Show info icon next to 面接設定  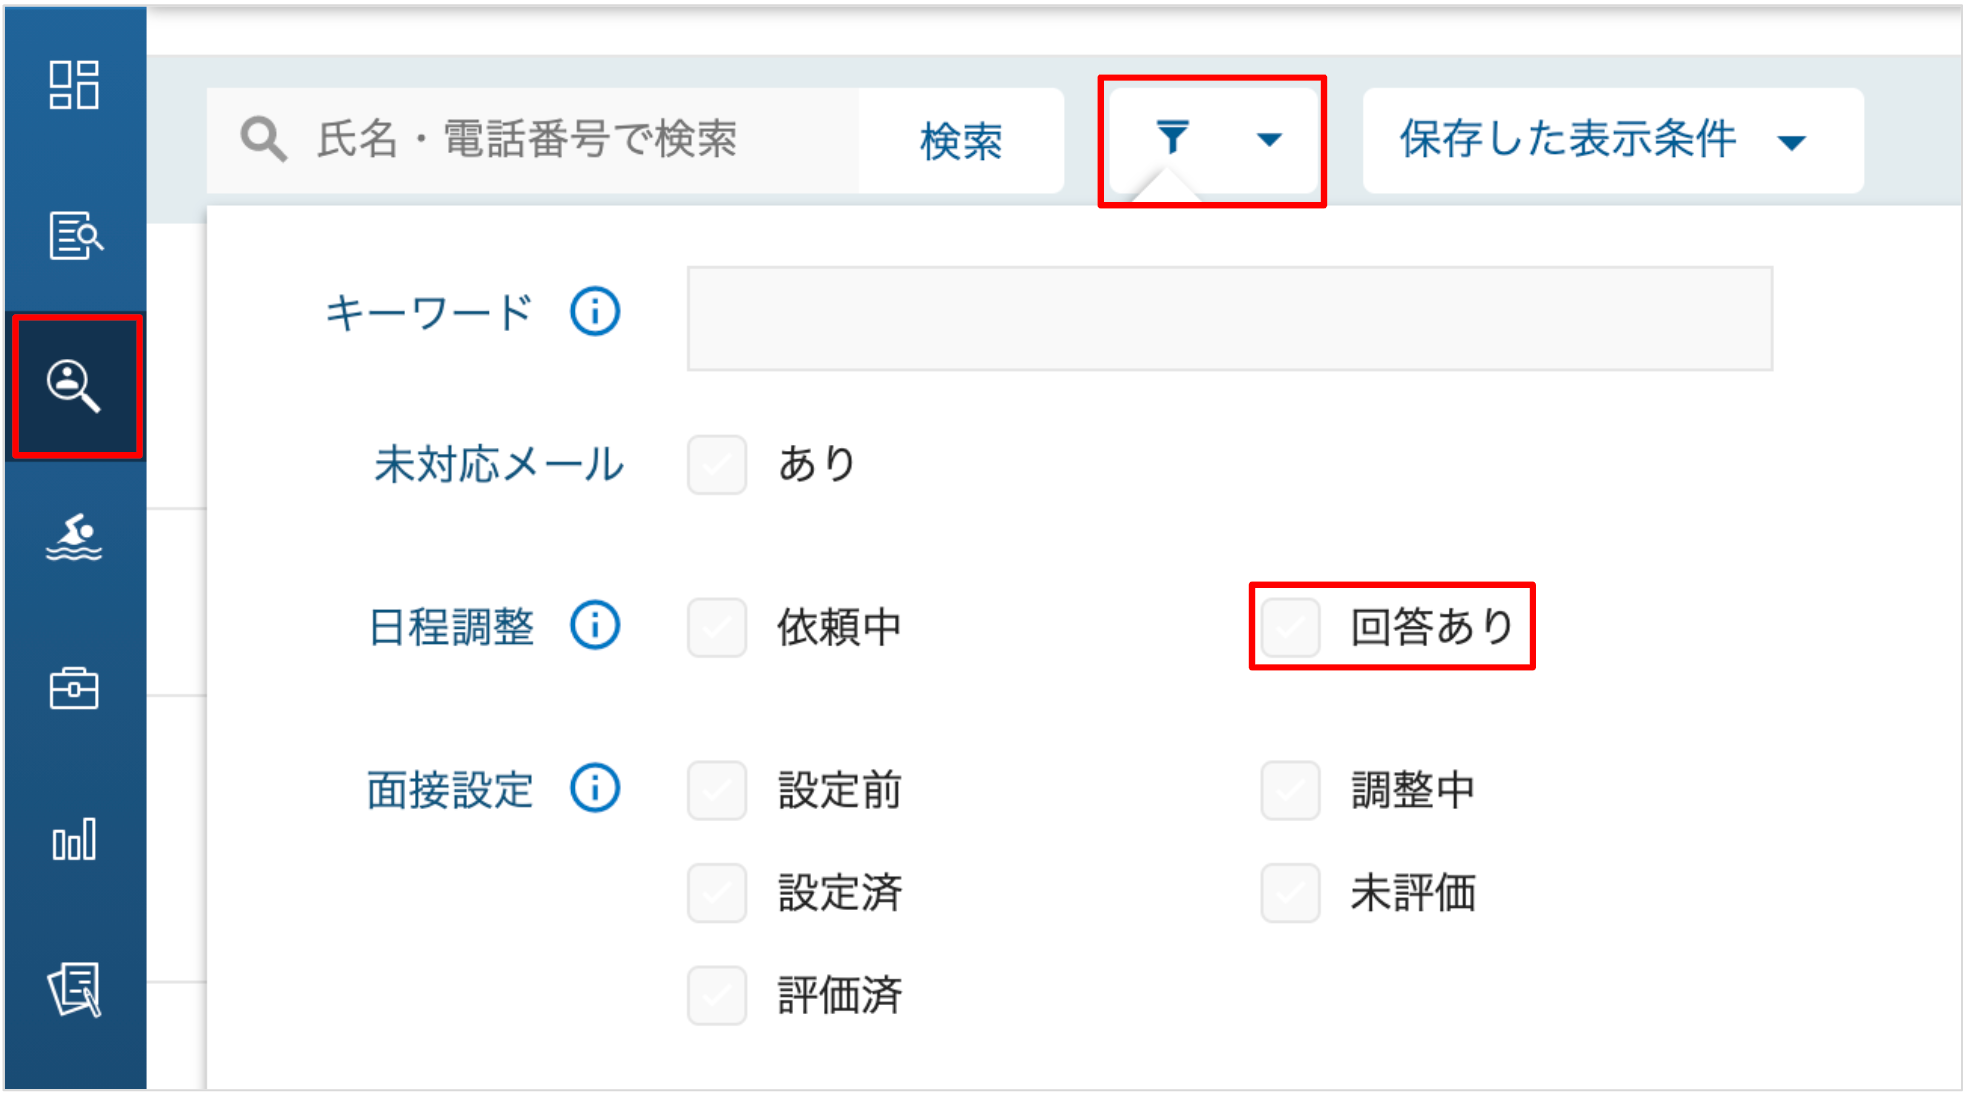pyautogui.click(x=595, y=789)
